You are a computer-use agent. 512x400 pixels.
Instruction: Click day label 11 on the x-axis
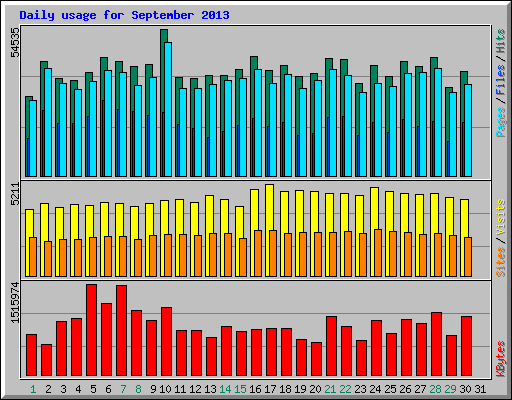pos(180,389)
